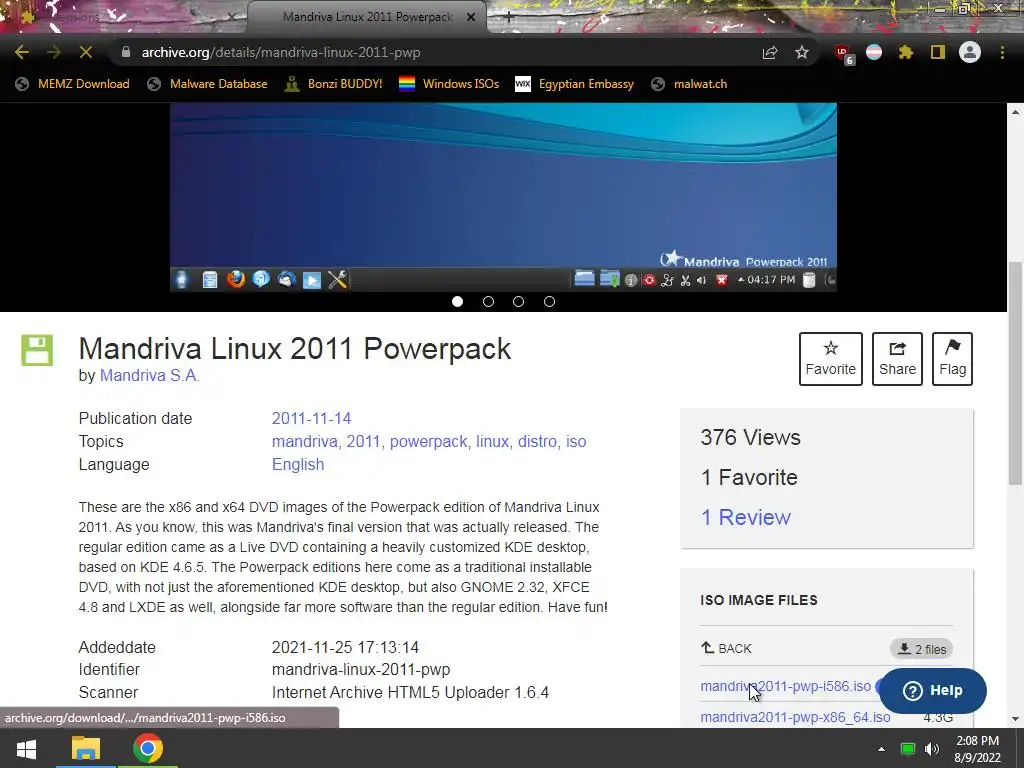Open the striped flag extension icon
Screen dimensions: 1024x768
(x=874, y=52)
